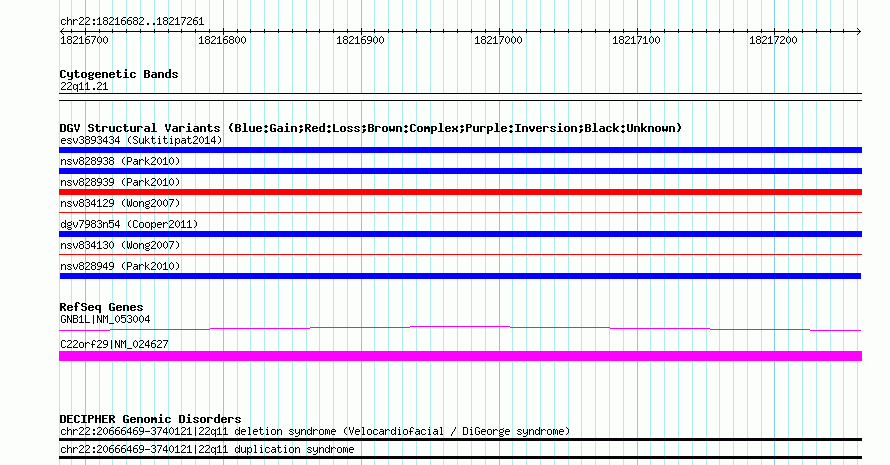Viewport: 890px width, 465px height.
Task: Click the first nsv828938 (Park2010) label
Action: pos(120,161)
